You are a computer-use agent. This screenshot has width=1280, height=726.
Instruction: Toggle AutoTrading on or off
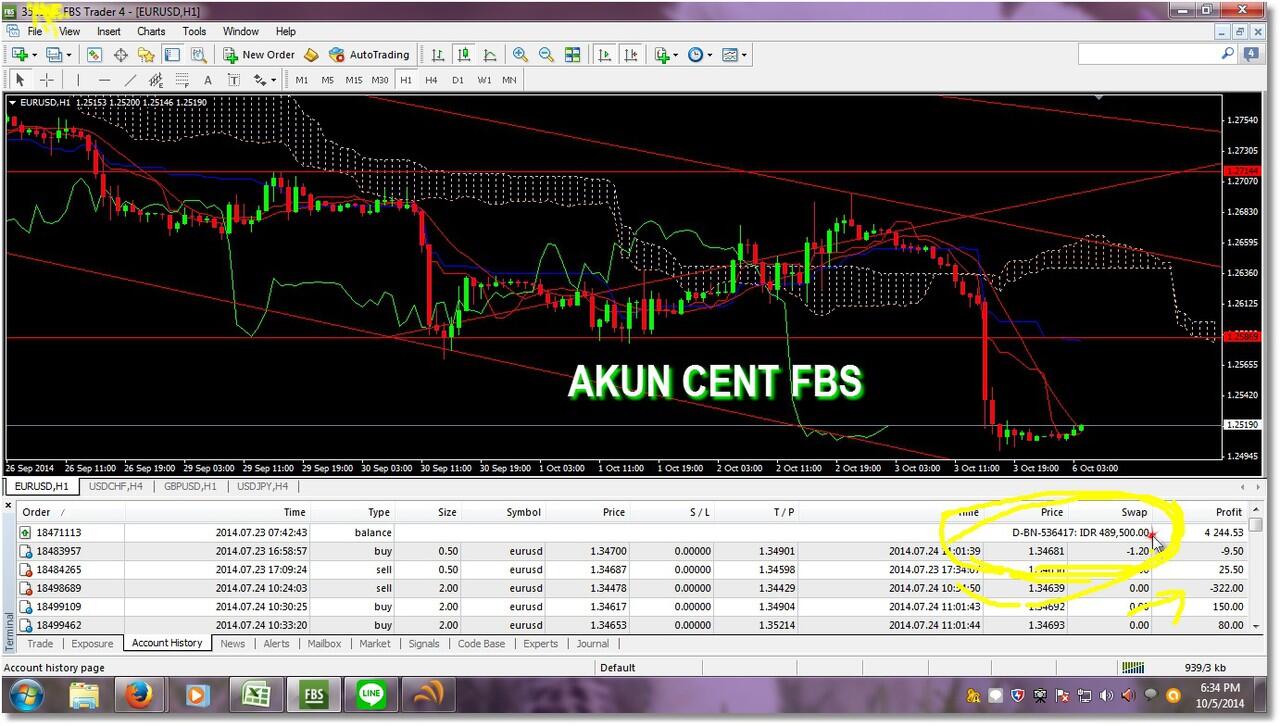(x=369, y=55)
